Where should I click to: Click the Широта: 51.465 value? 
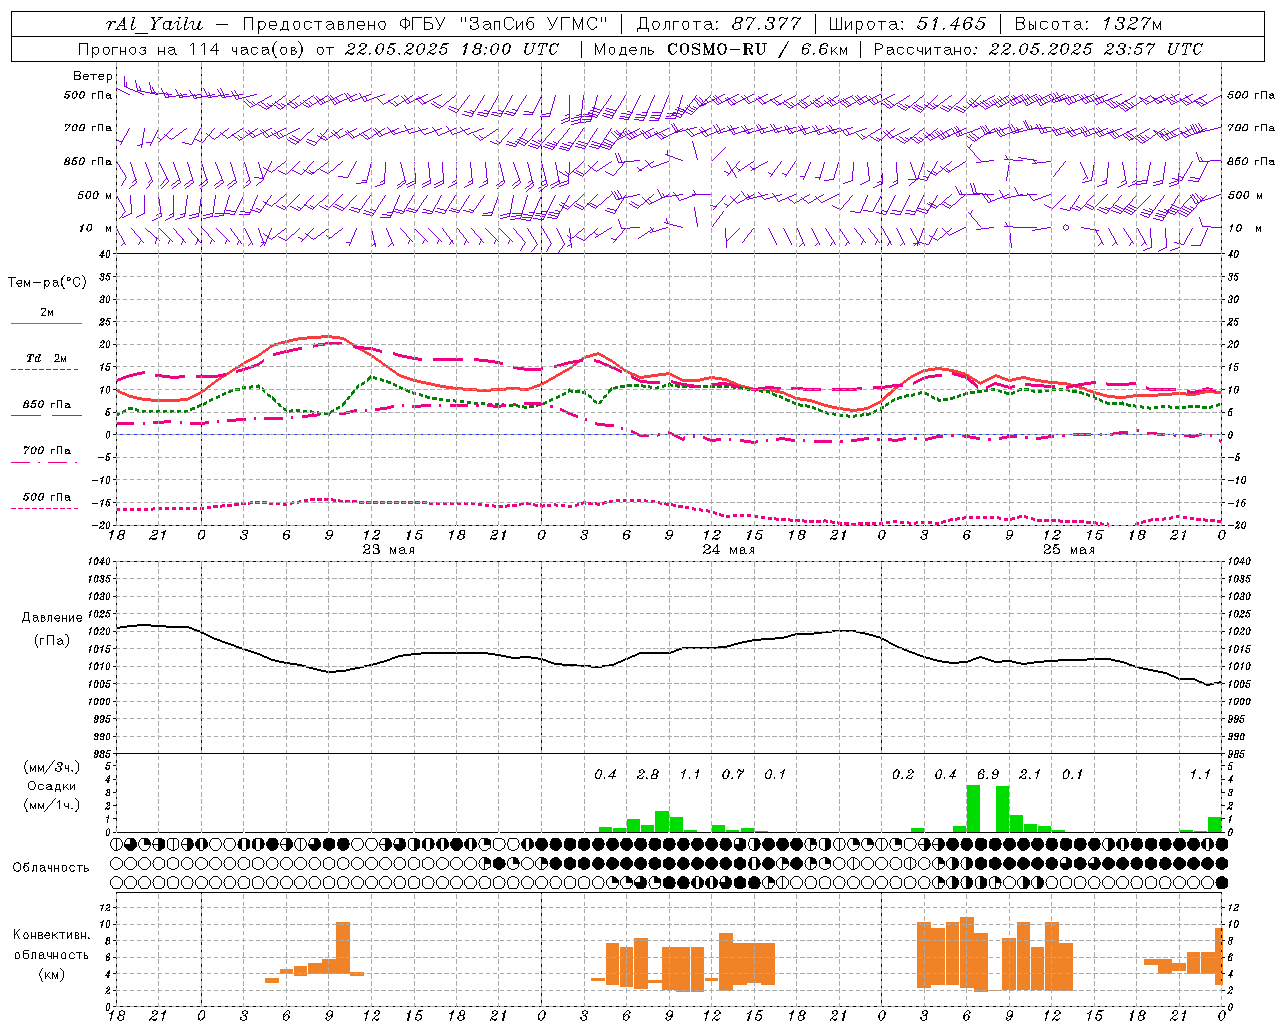(907, 24)
